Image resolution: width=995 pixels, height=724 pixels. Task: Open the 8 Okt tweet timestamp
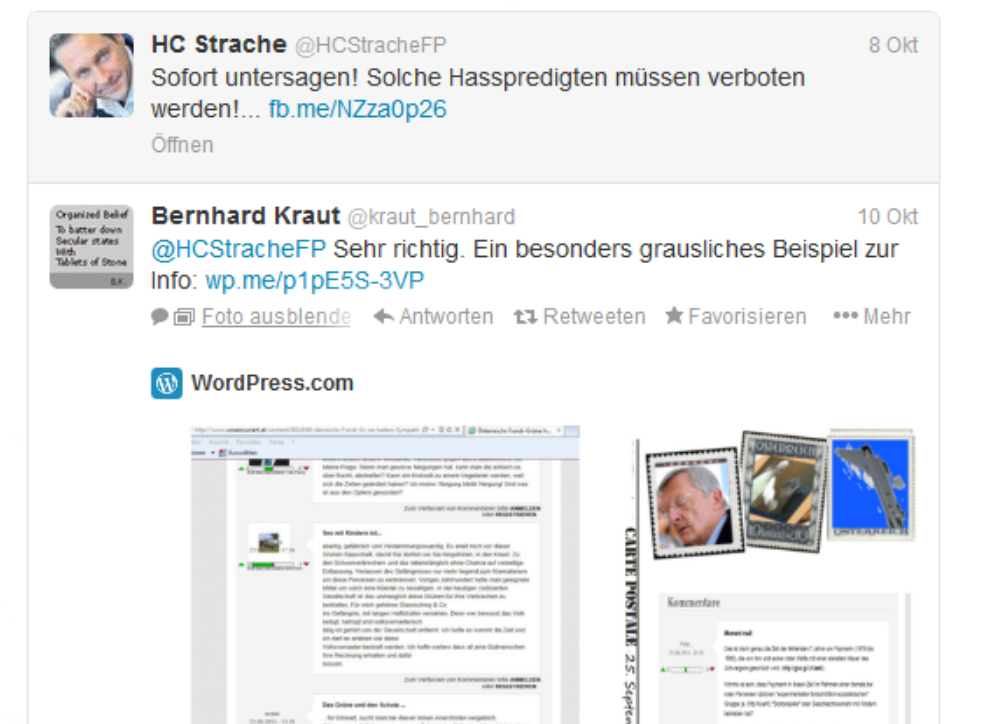point(893,45)
